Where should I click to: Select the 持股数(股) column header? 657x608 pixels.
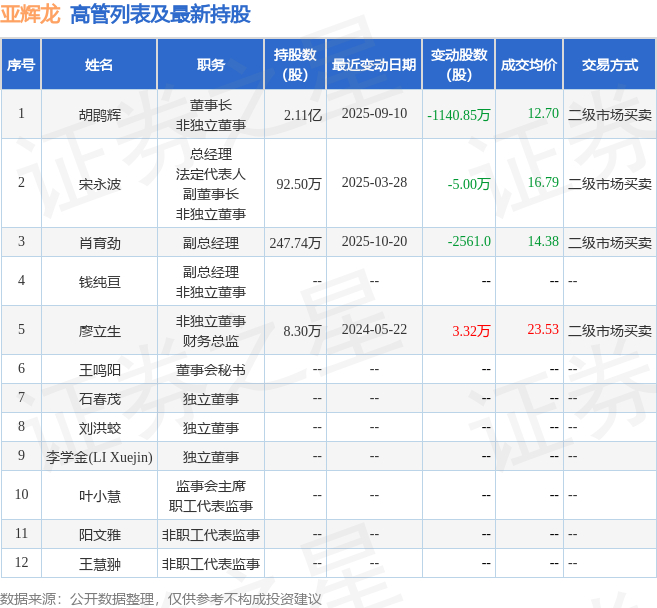click(295, 65)
